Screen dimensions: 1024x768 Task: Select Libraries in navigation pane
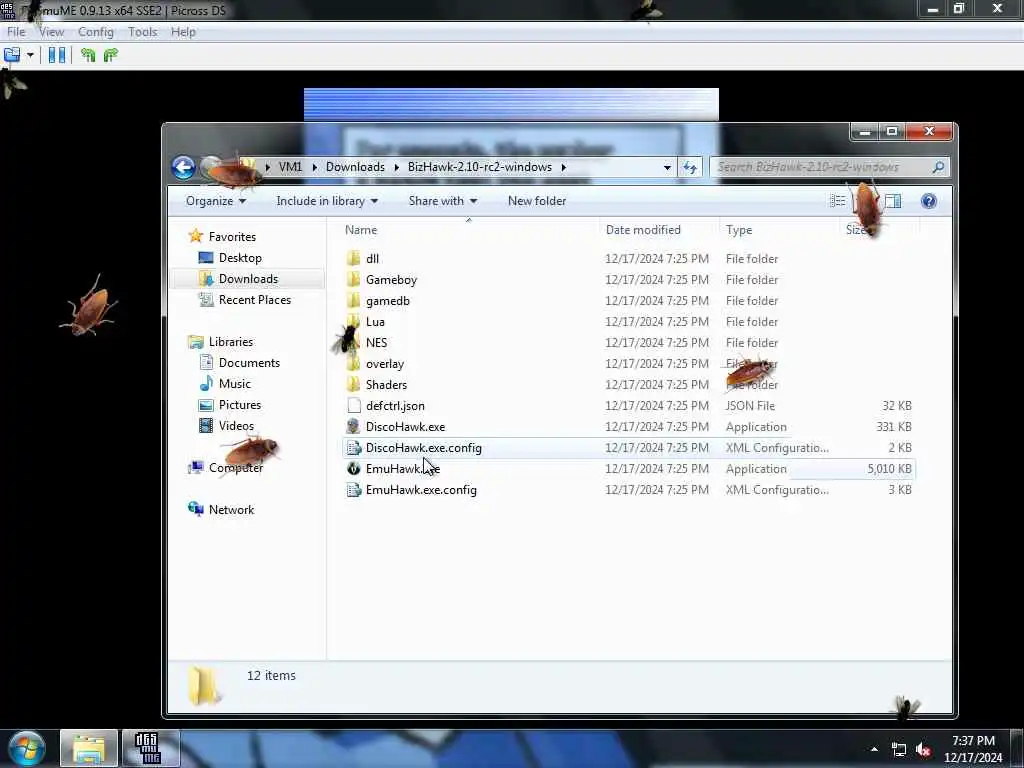[221, 342]
